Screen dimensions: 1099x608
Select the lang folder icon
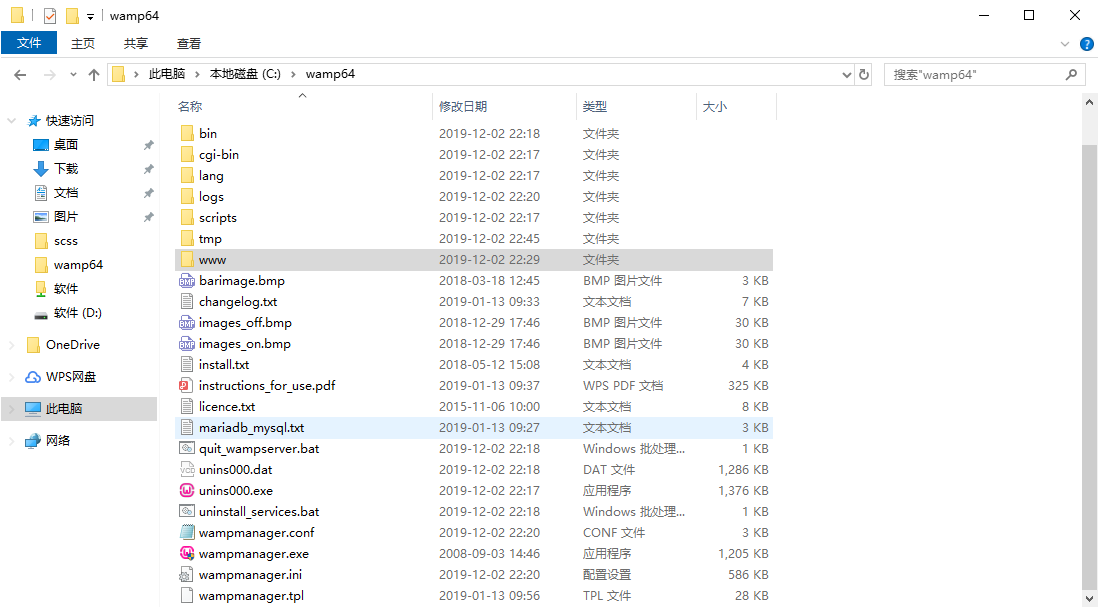tap(186, 175)
